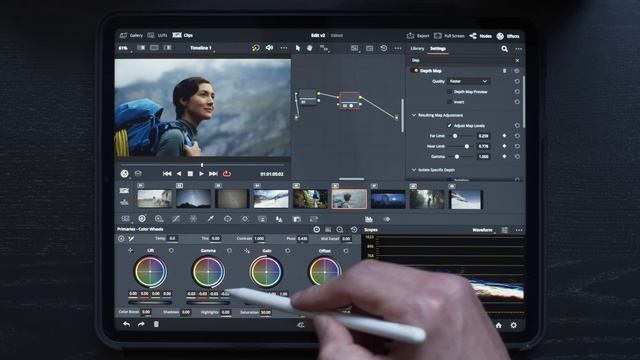Screen dimensions: 640x360
Task: Go to home with the house icon
Action: [x=498, y=325]
